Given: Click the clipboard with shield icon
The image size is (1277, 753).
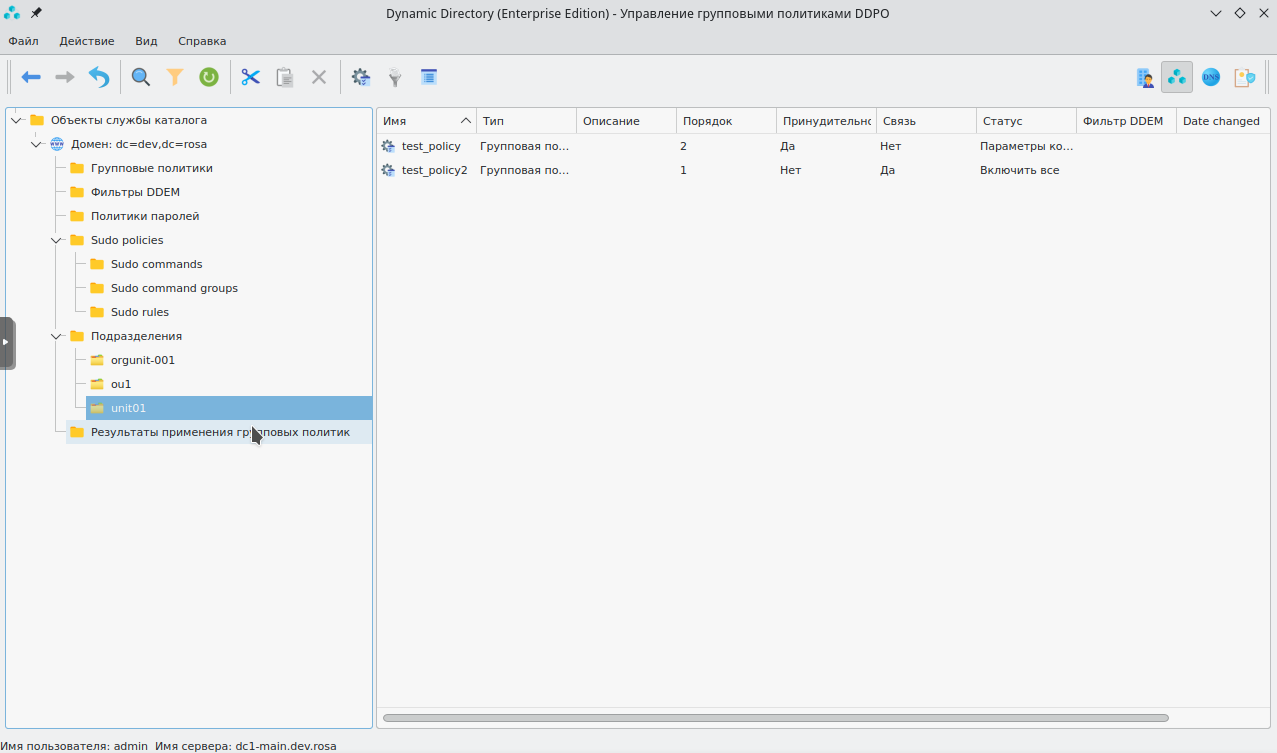Looking at the screenshot, I should tap(1244, 77).
